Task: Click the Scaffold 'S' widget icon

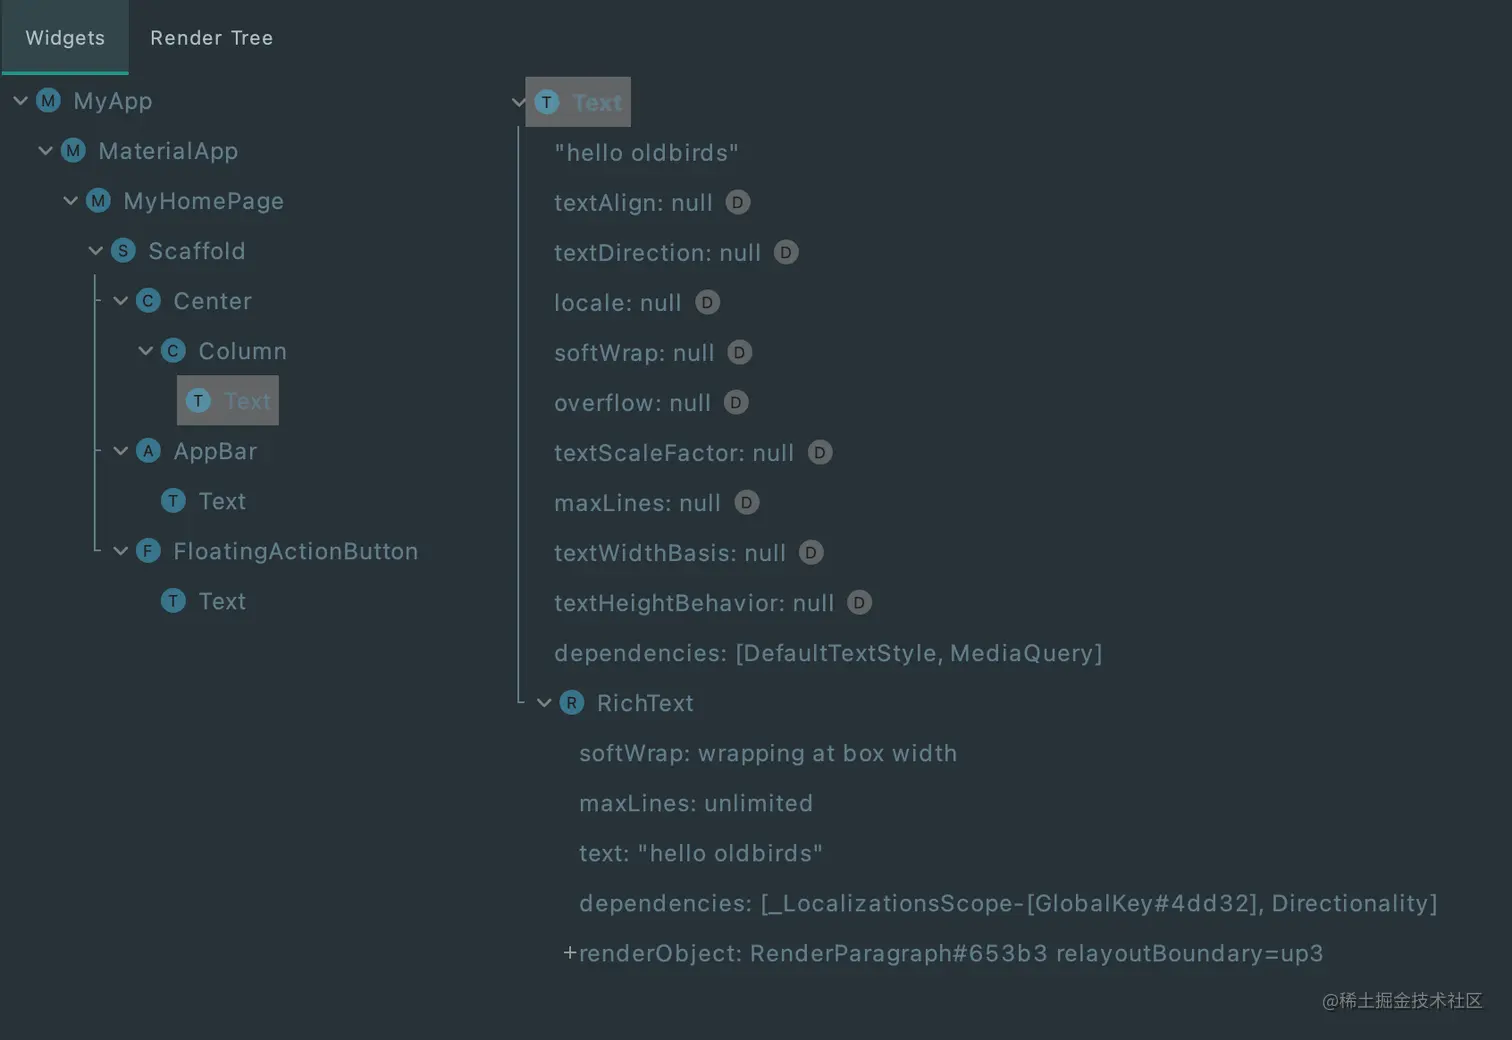Action: [x=123, y=251]
